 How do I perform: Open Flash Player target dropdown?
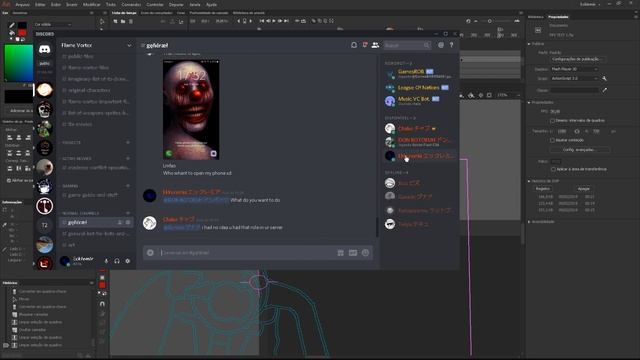pyautogui.click(x=574, y=69)
